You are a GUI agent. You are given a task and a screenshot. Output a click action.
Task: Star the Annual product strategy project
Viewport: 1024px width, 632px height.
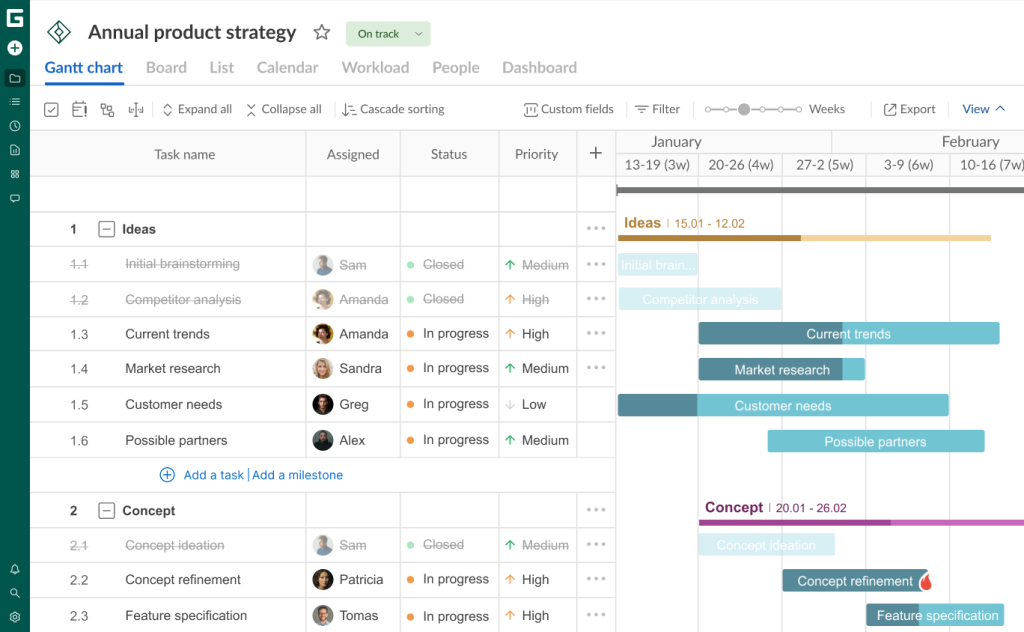pos(321,32)
